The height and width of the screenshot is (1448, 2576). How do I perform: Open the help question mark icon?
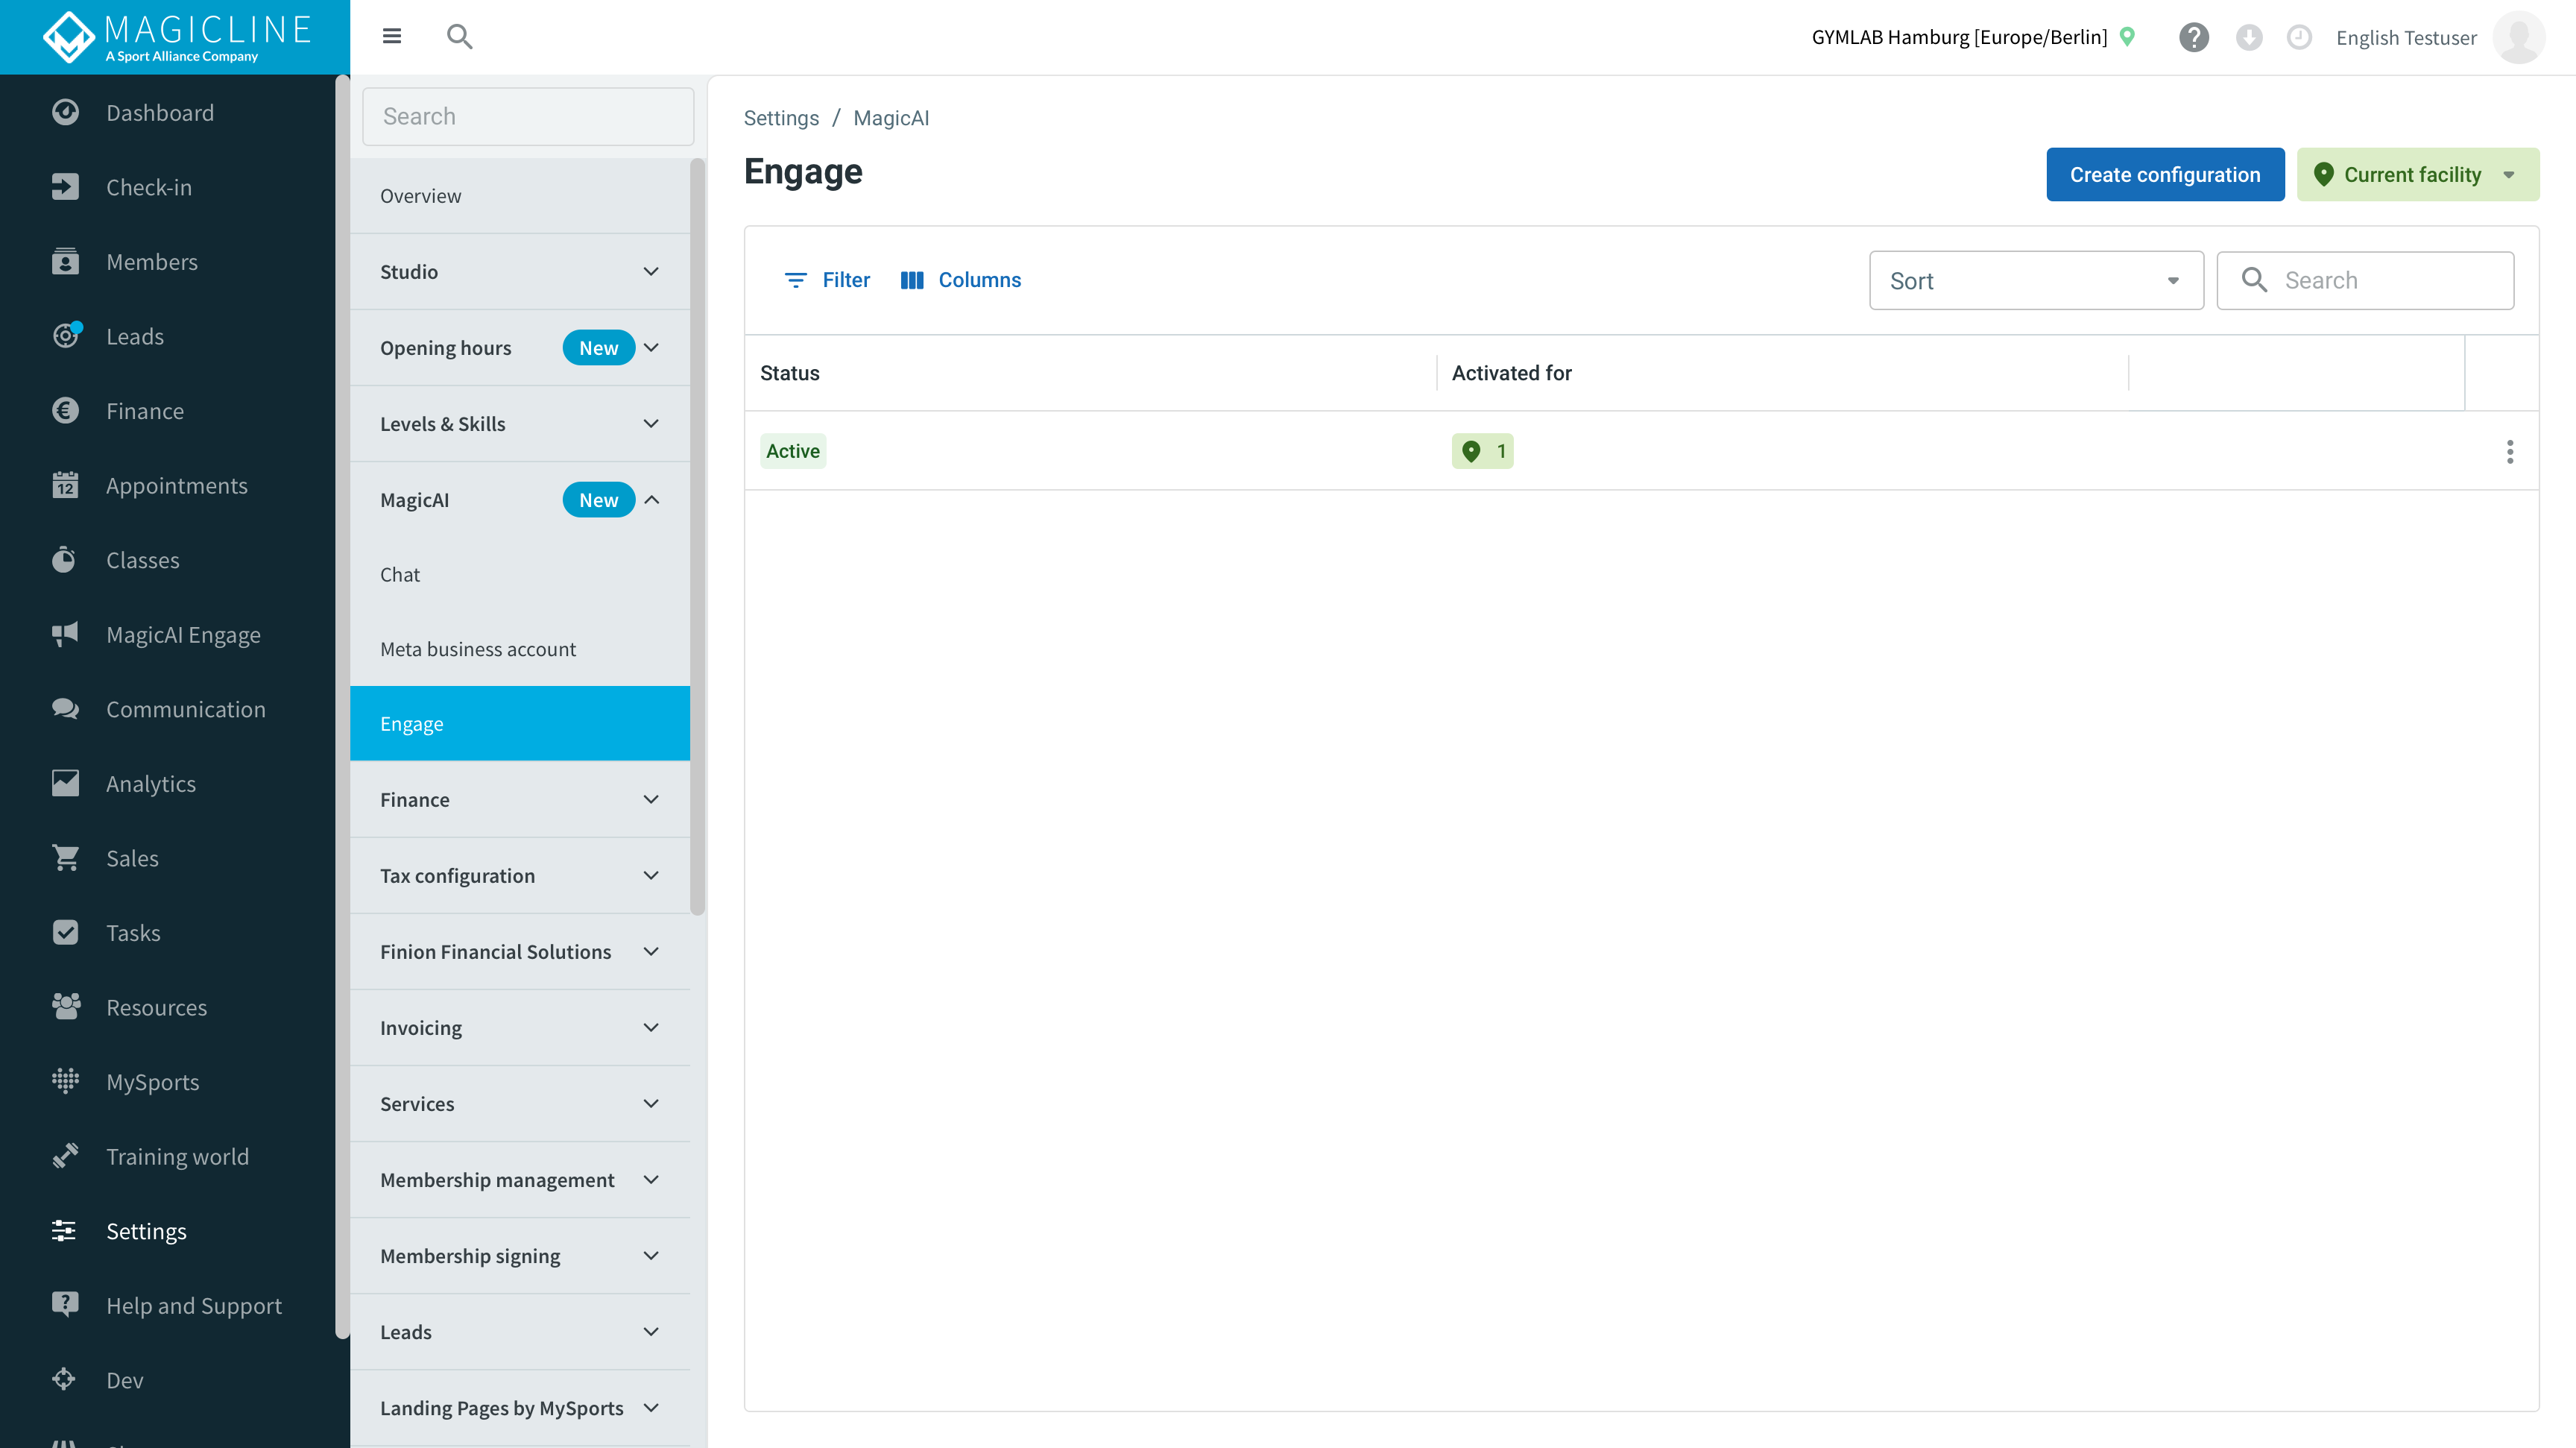(2194, 37)
